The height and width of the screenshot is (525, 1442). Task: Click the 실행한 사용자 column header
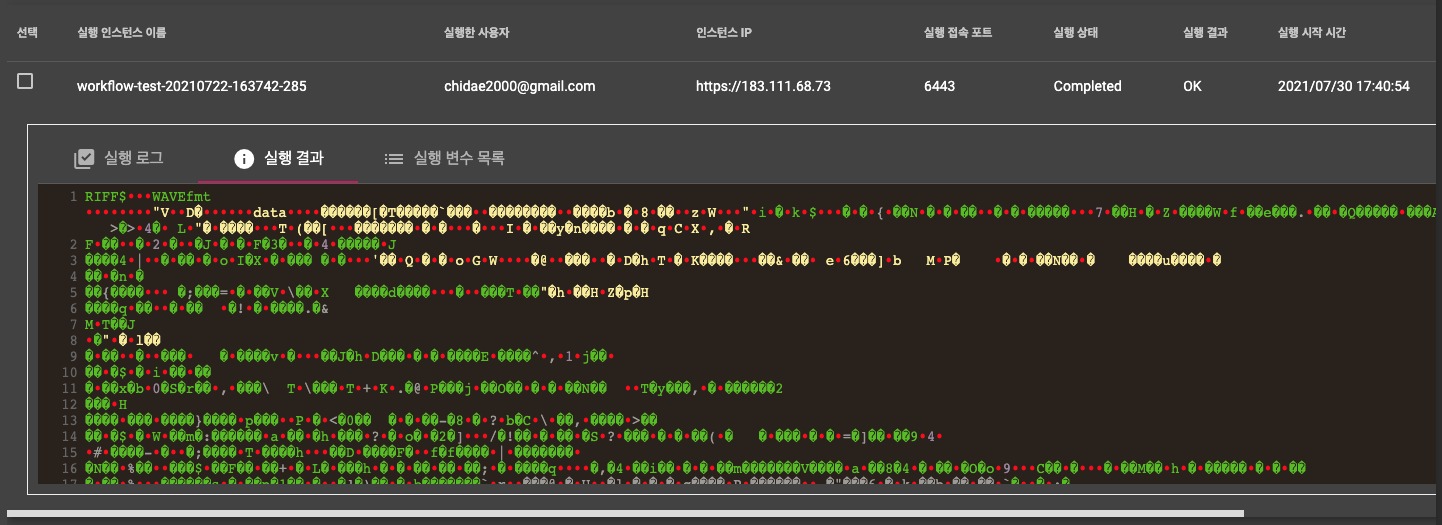click(x=476, y=32)
